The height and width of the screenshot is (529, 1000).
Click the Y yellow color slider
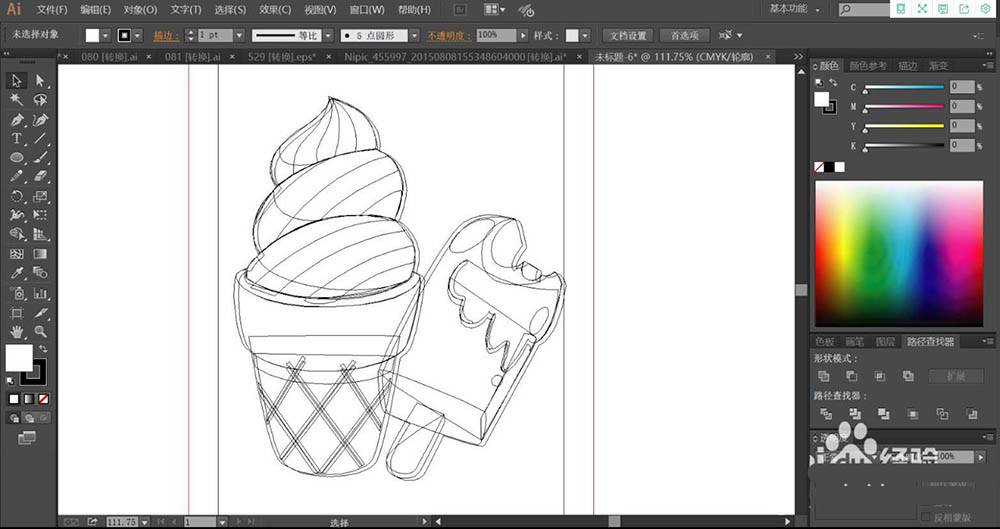(x=904, y=126)
